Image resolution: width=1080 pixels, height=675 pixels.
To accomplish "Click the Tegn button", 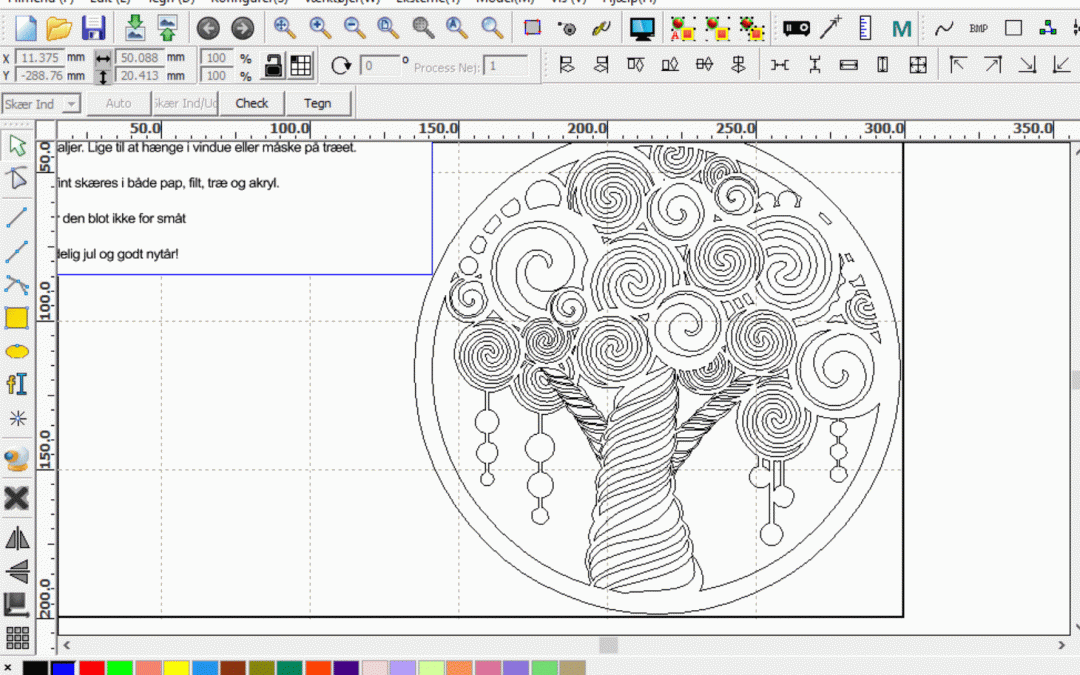I will coord(318,103).
